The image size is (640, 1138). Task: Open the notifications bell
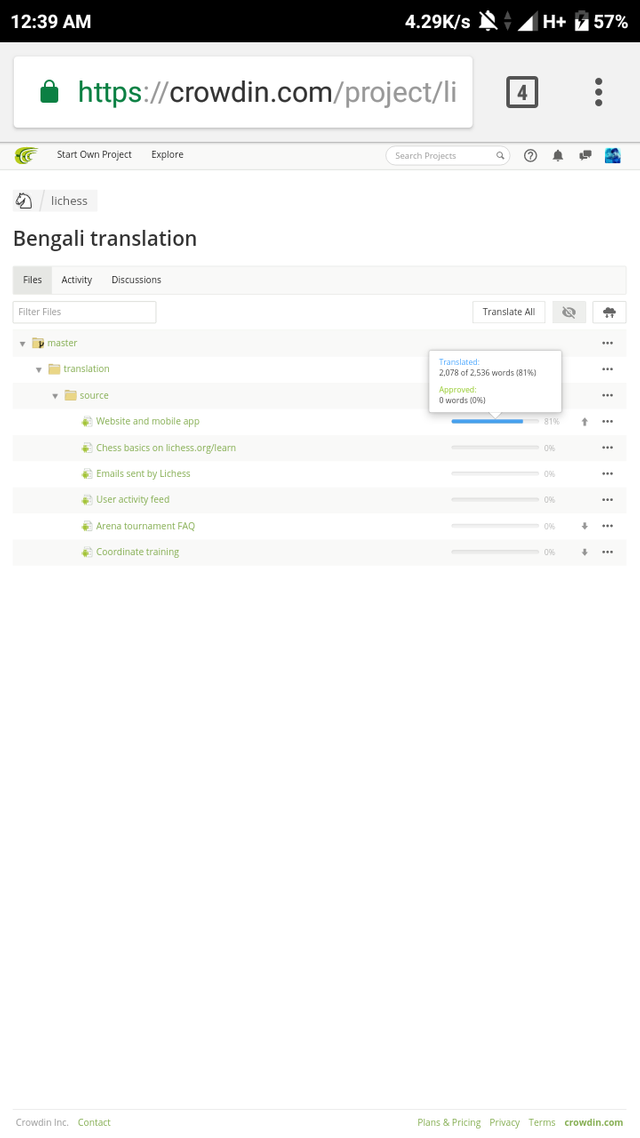click(558, 155)
